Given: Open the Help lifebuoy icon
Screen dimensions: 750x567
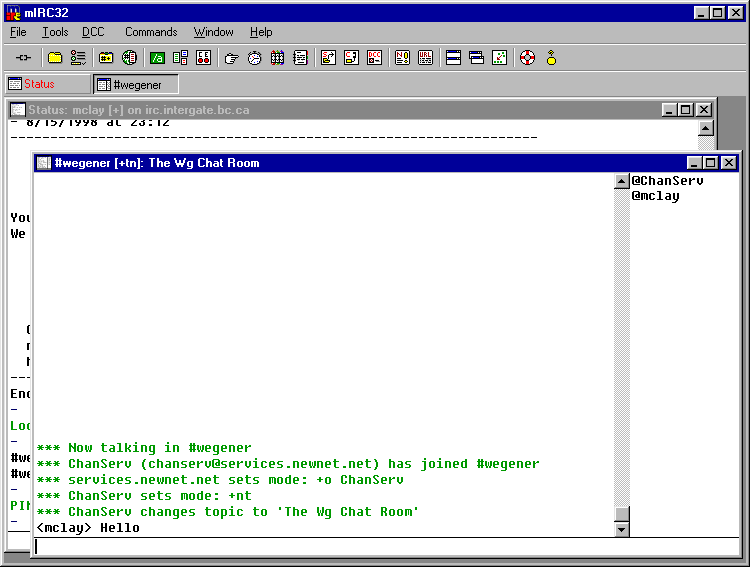Looking at the screenshot, I should click(528, 58).
